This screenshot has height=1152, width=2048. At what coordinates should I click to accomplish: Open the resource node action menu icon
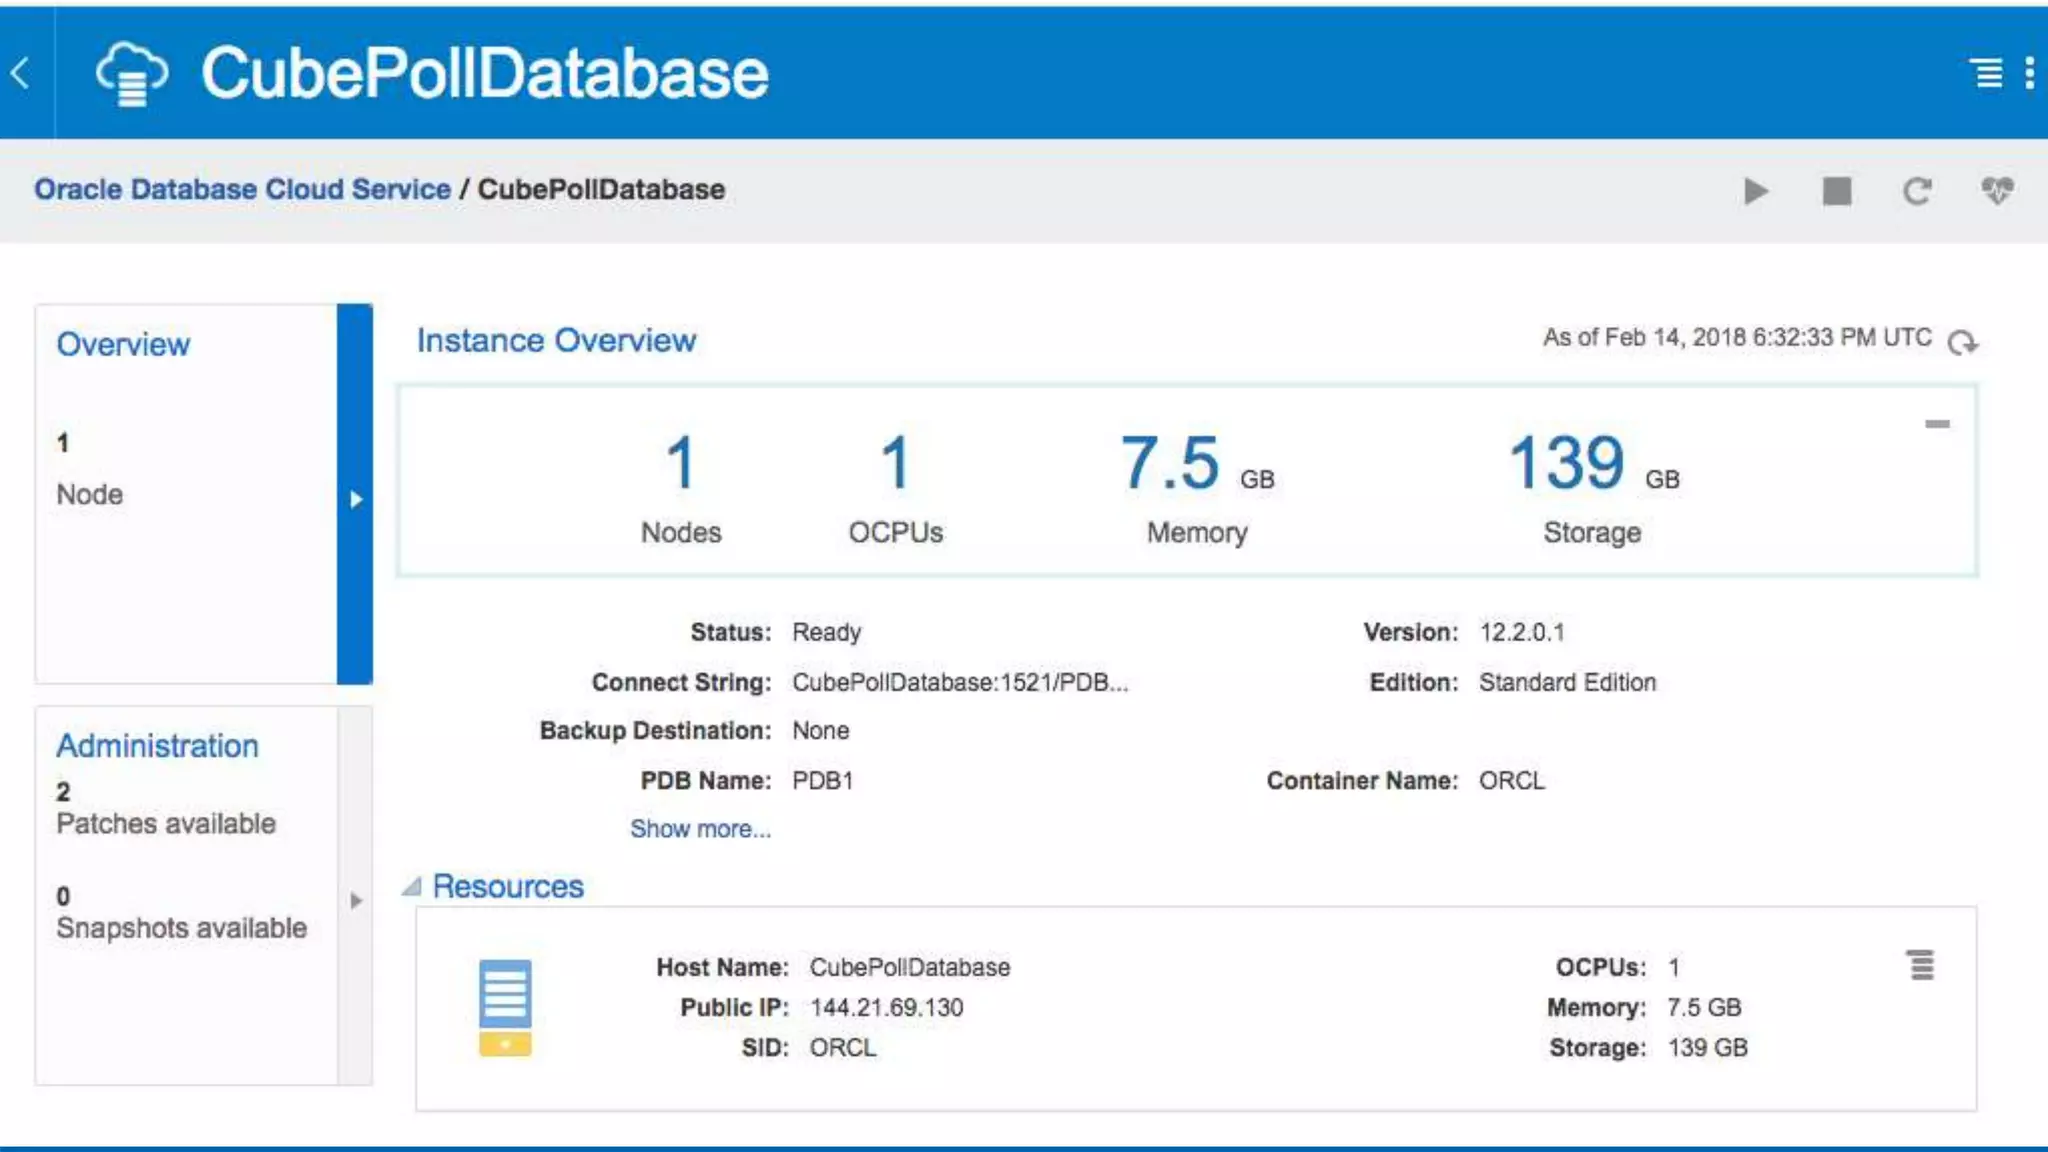1921,965
